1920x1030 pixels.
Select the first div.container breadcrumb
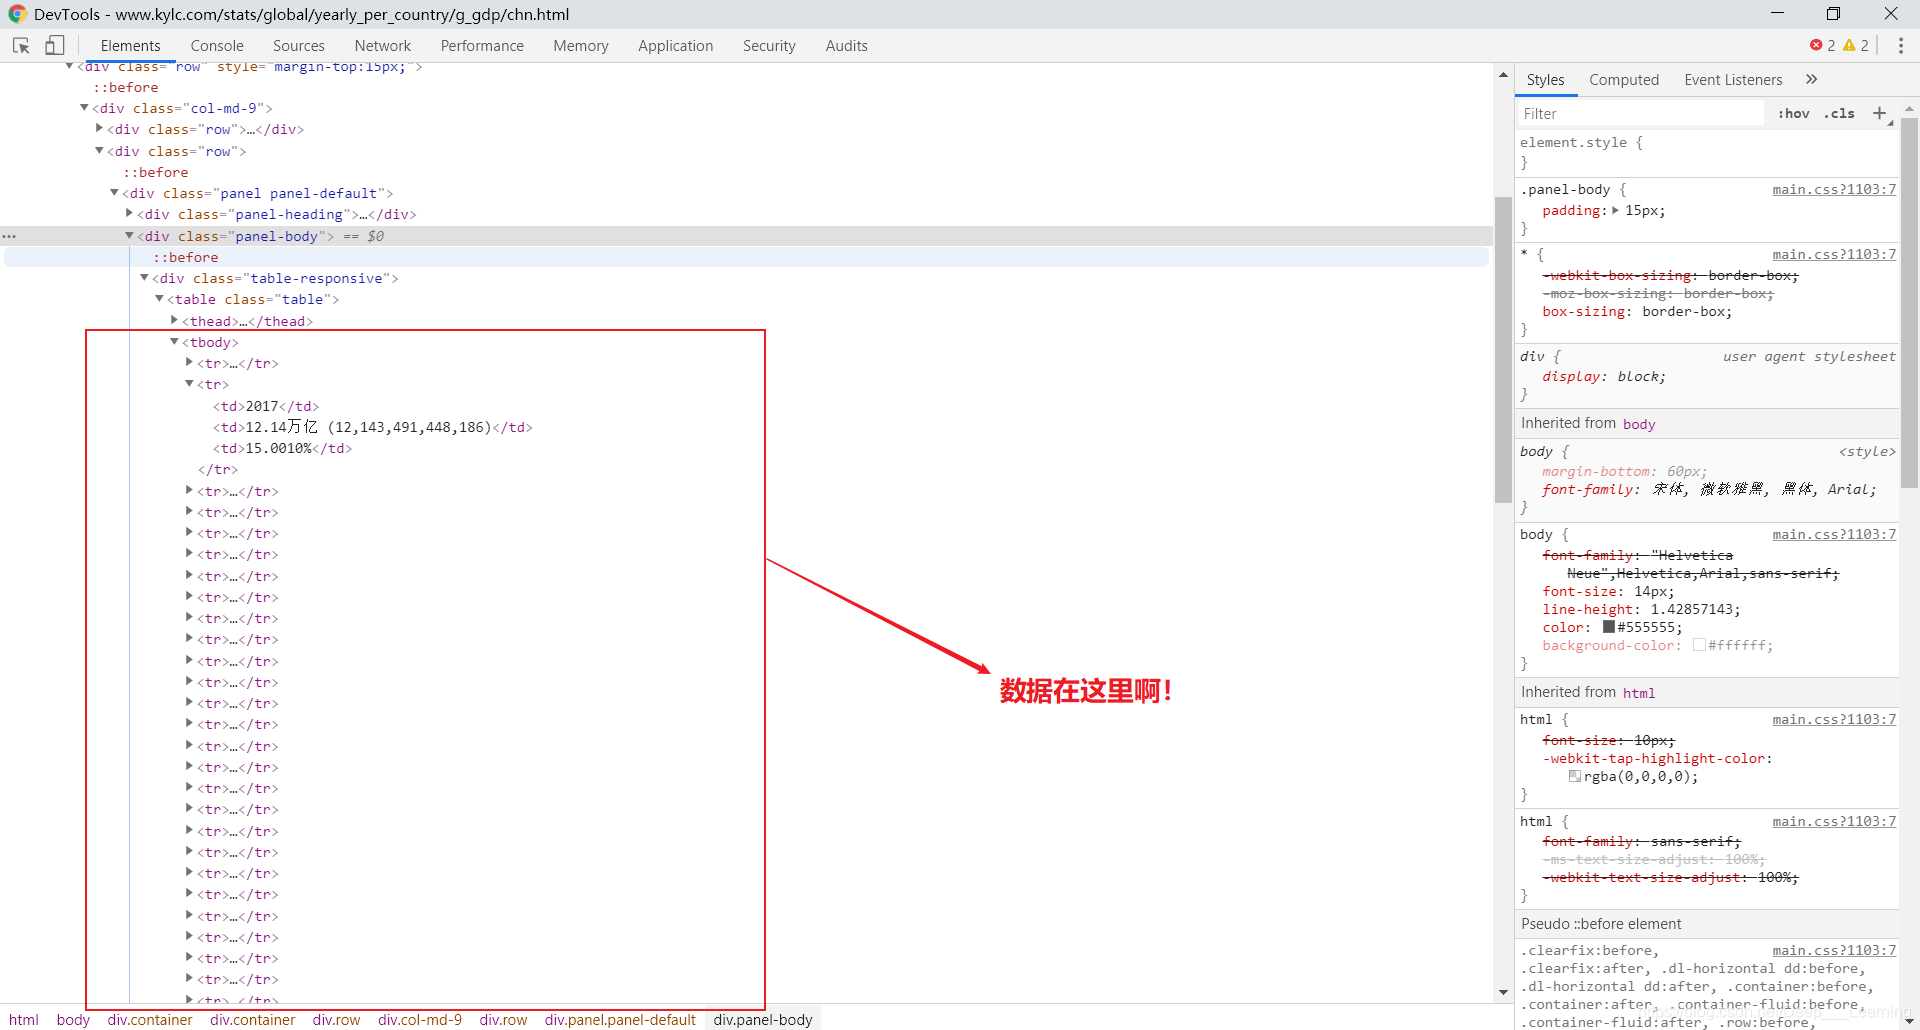tap(150, 1020)
